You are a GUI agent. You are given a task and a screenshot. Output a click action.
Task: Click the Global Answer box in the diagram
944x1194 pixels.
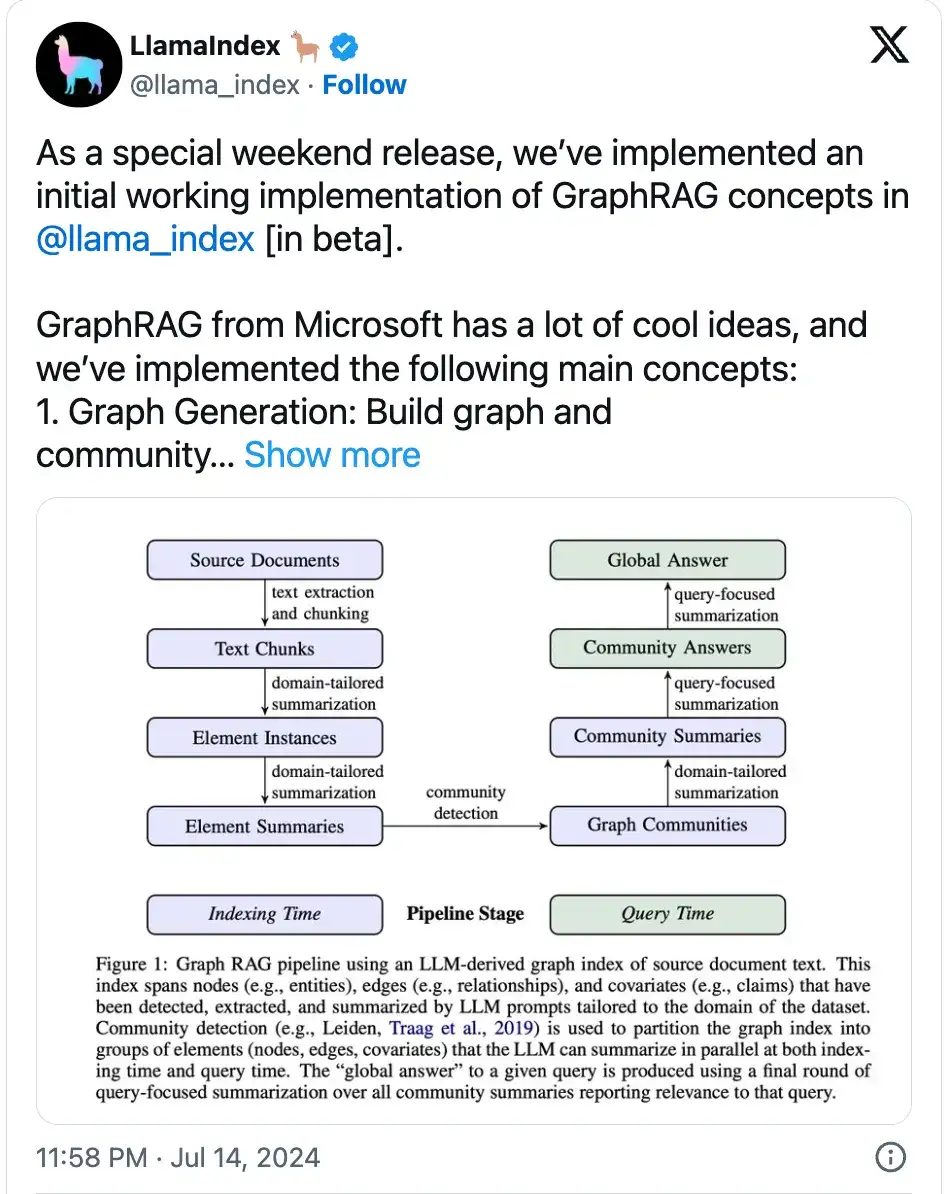coord(667,560)
